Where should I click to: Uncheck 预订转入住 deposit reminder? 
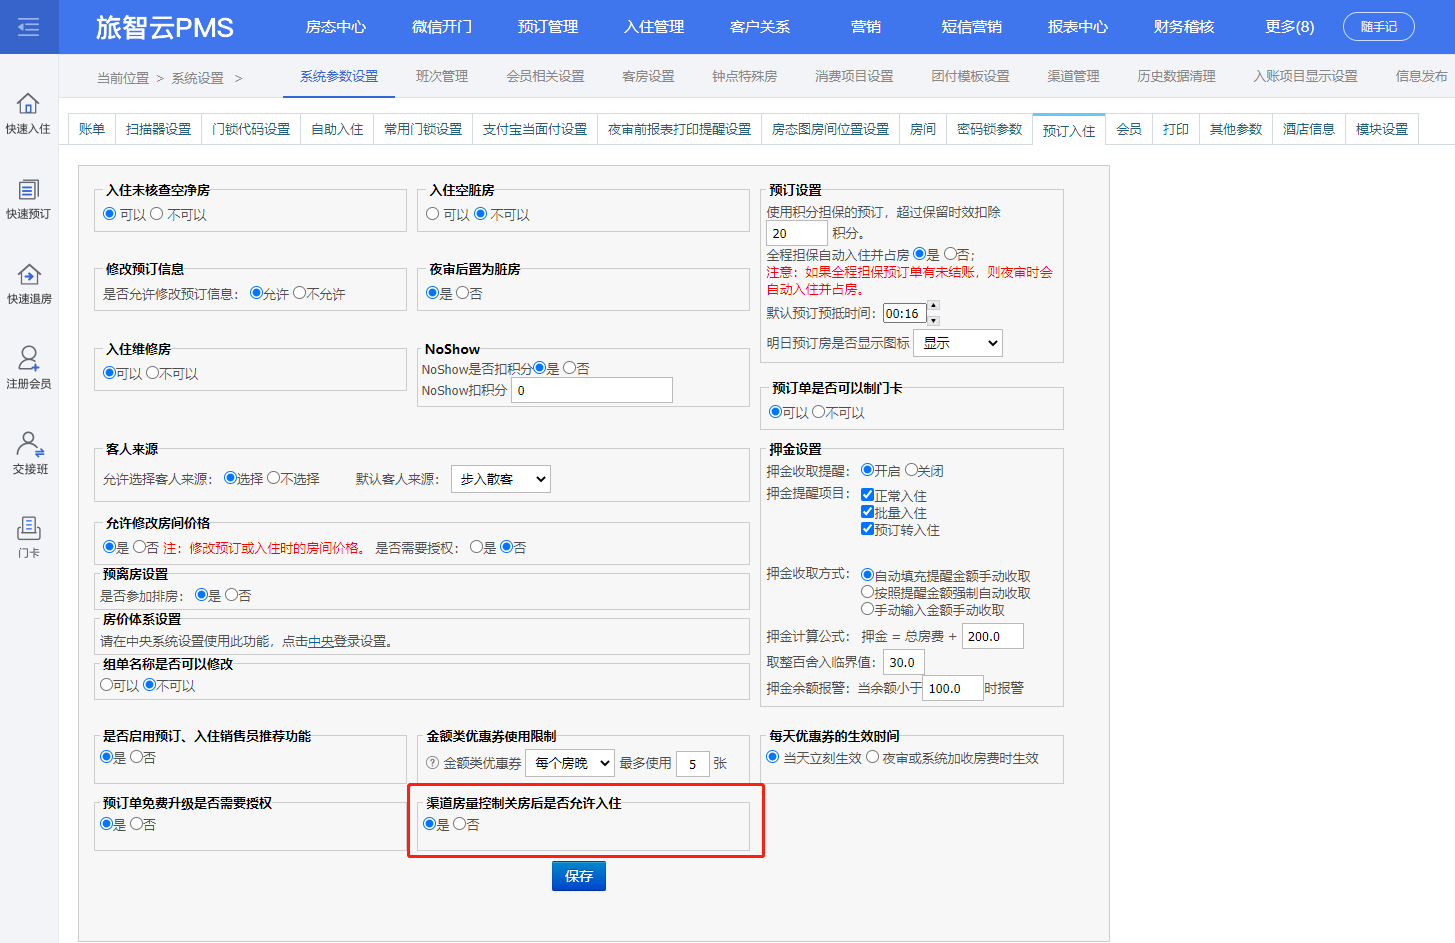[x=867, y=529]
